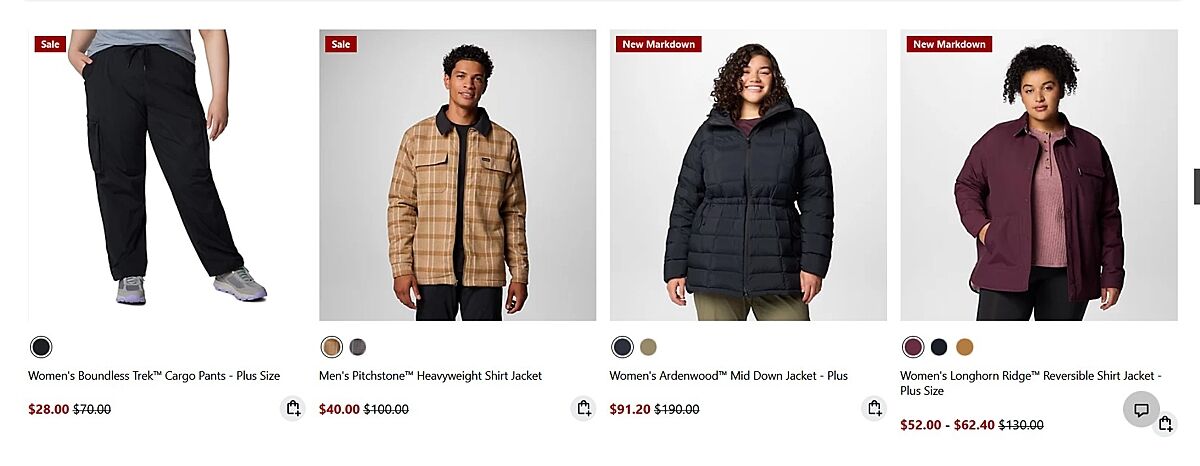Choose navy swatch for Longhorn Ridge Shirt Jacket
Screen dimensions: 1200x466
939,347
